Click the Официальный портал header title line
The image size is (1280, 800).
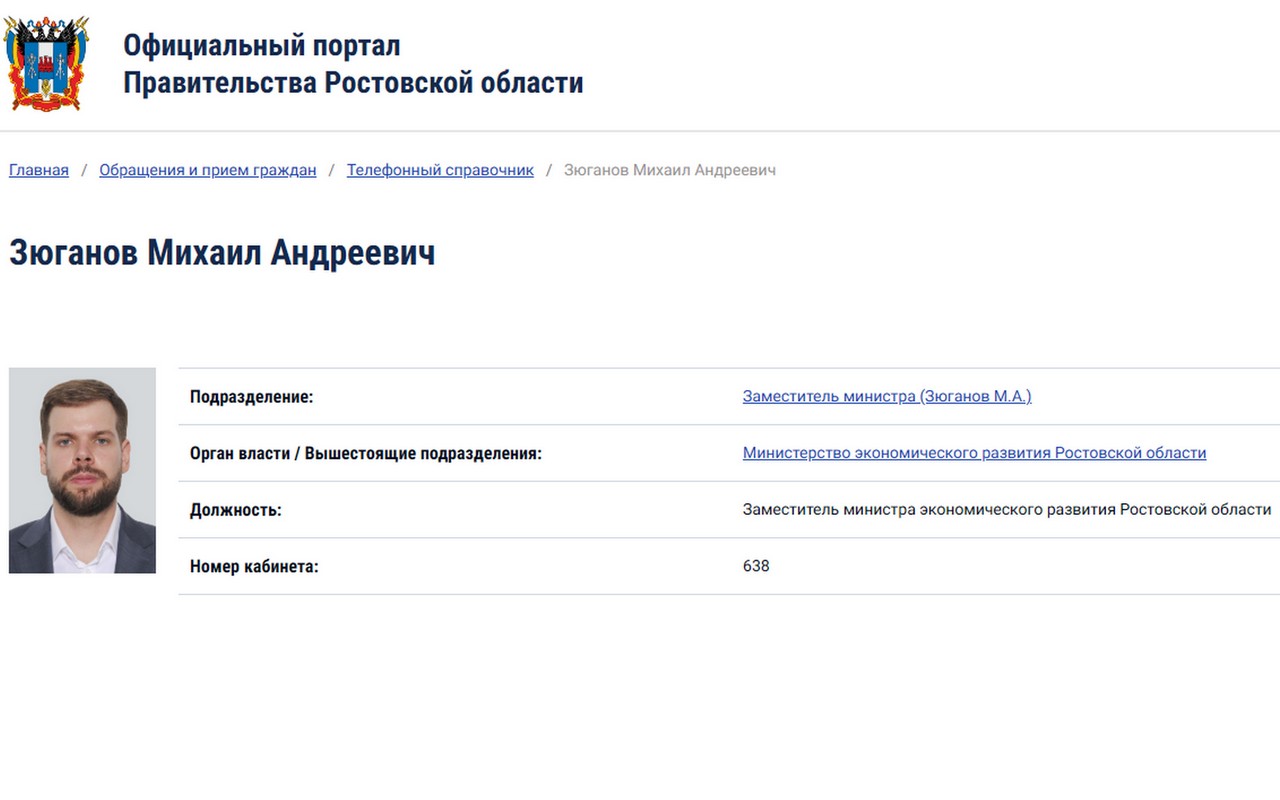262,45
